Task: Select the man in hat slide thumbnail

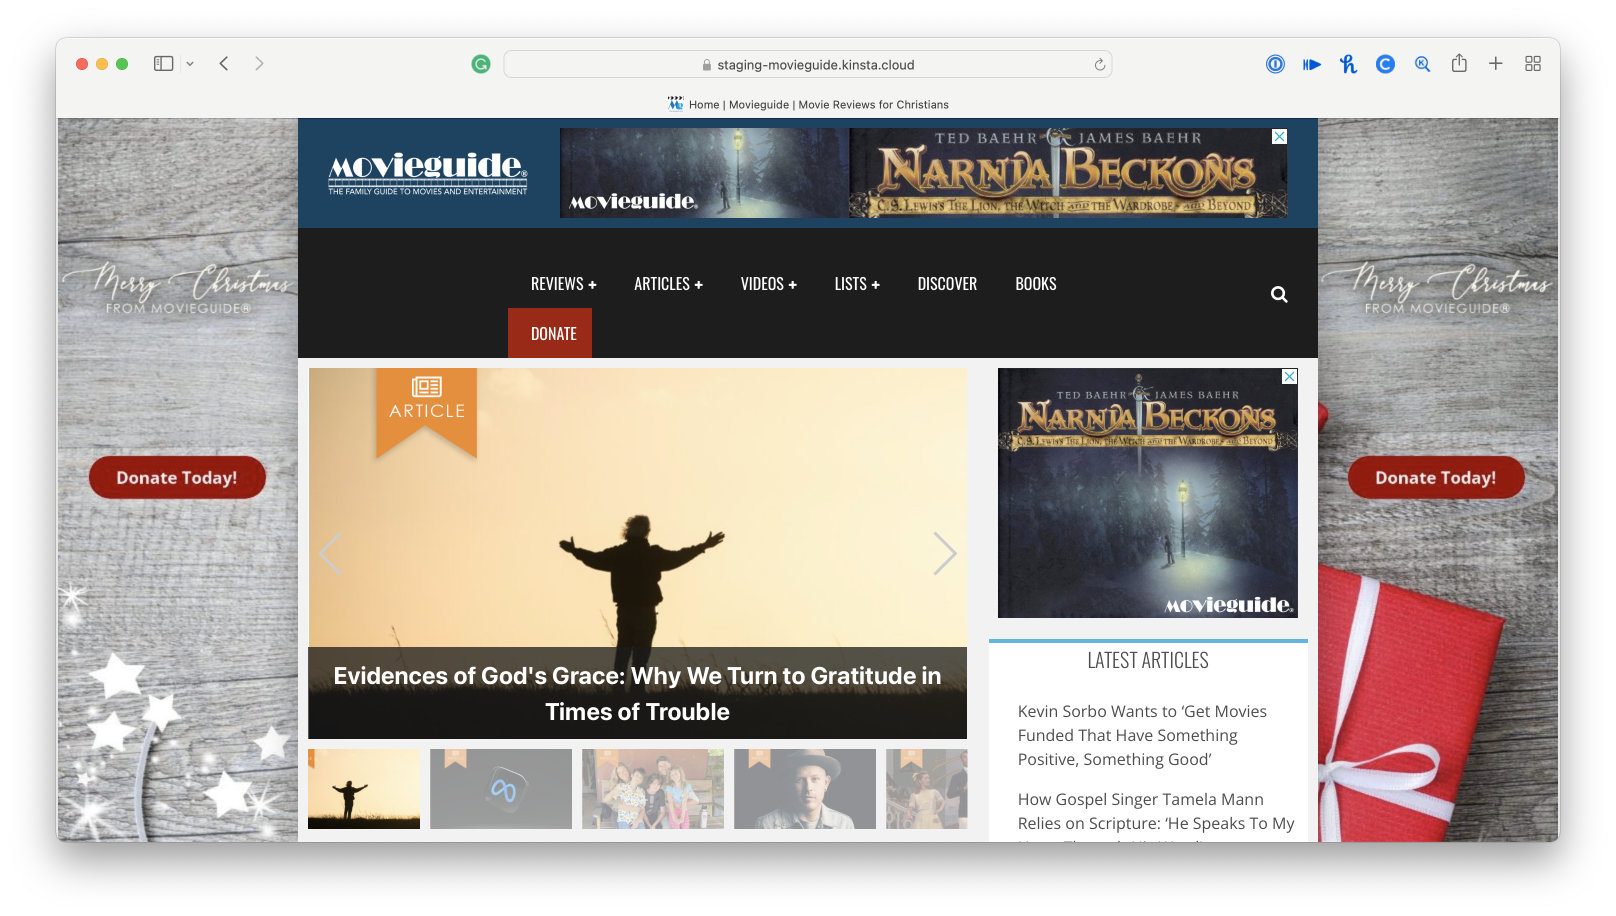Action: 805,789
